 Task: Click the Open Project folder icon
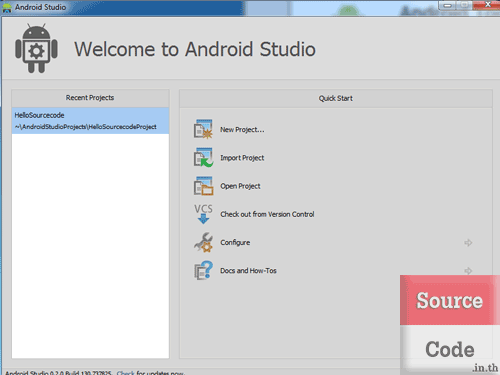pos(203,186)
